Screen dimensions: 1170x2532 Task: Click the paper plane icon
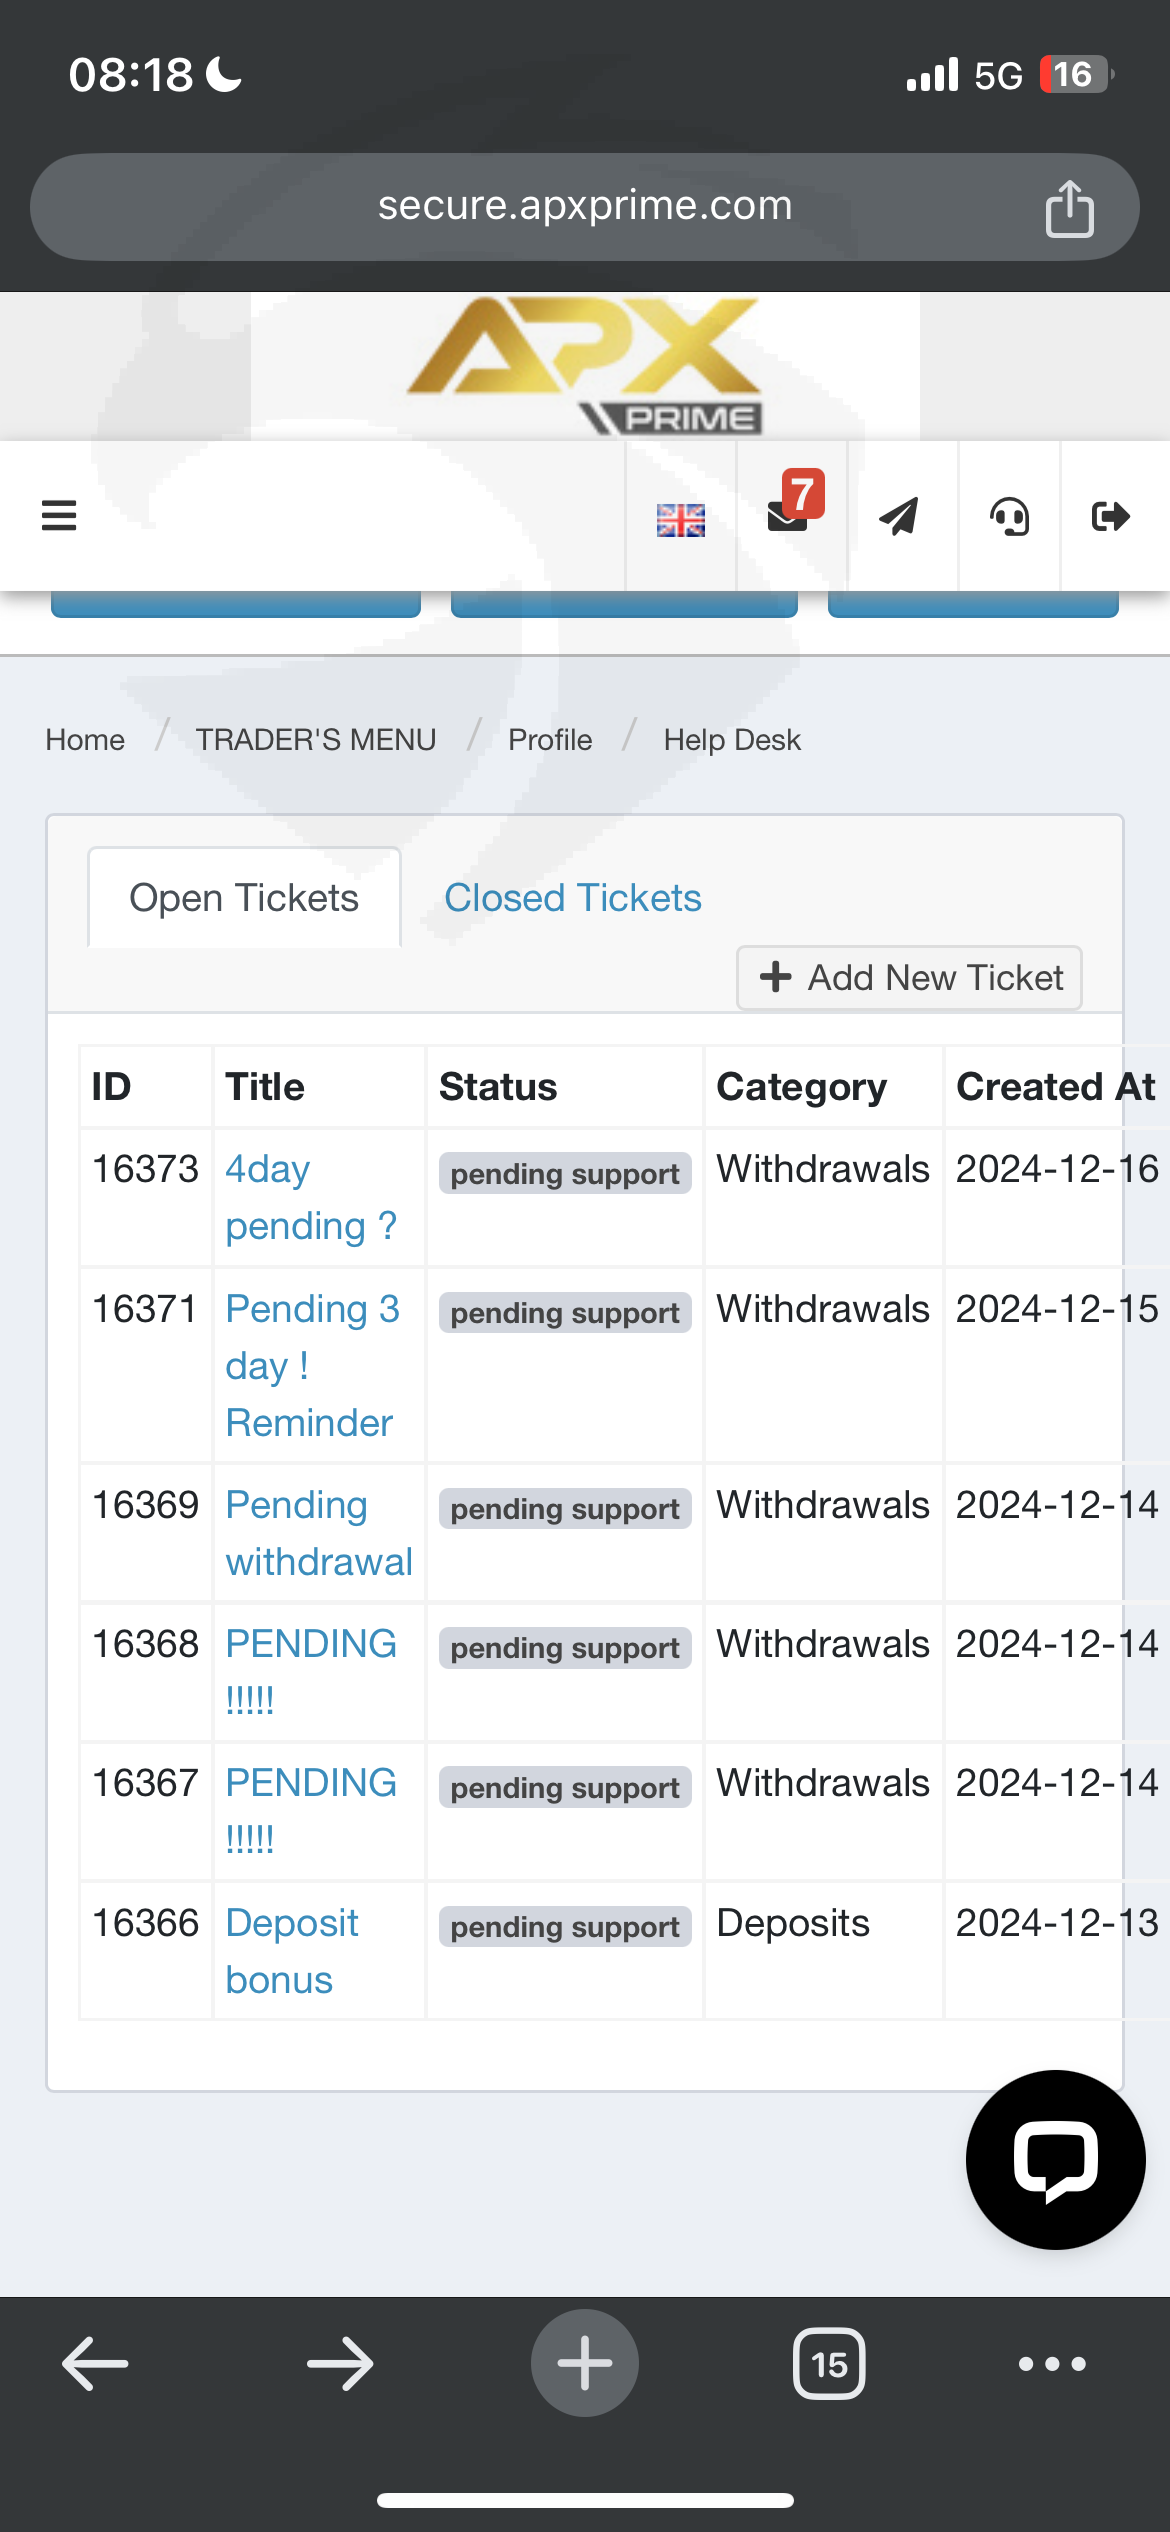coord(899,516)
